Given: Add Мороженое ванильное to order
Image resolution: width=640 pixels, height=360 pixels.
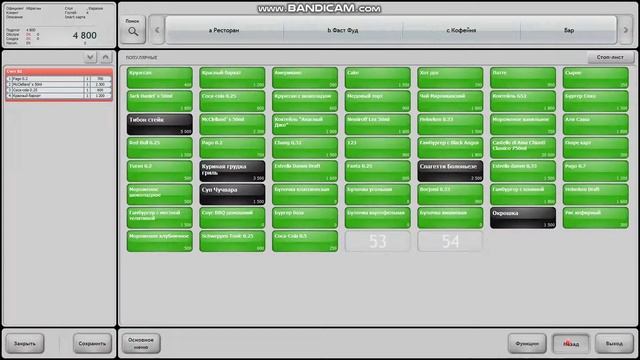Looking at the screenshot, I should [523, 124].
